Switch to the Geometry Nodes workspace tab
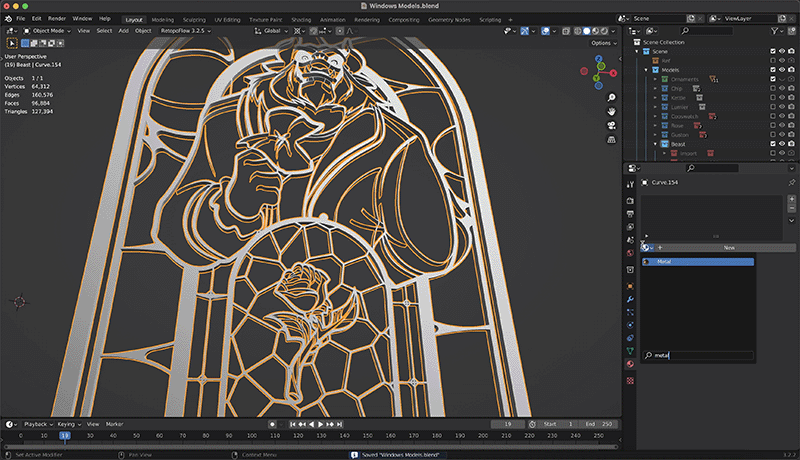Screen dimensions: 800x460 point(449,20)
